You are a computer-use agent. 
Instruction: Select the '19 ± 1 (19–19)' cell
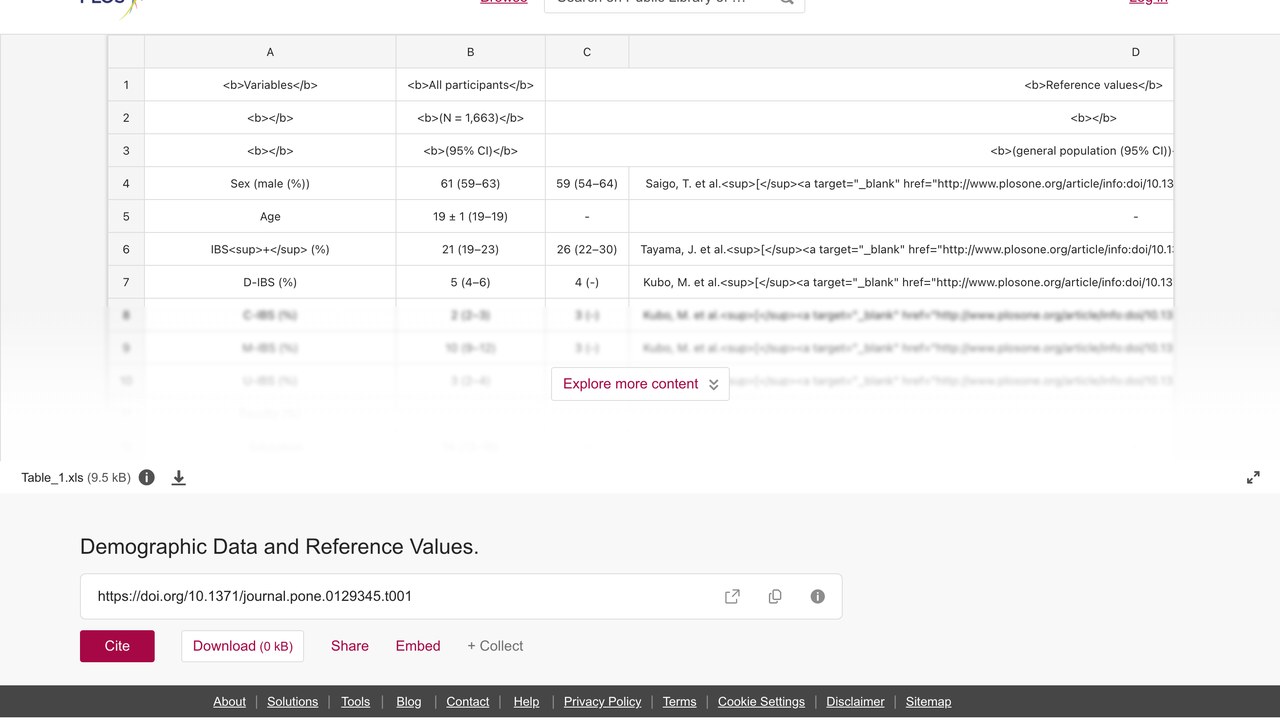click(x=470, y=217)
